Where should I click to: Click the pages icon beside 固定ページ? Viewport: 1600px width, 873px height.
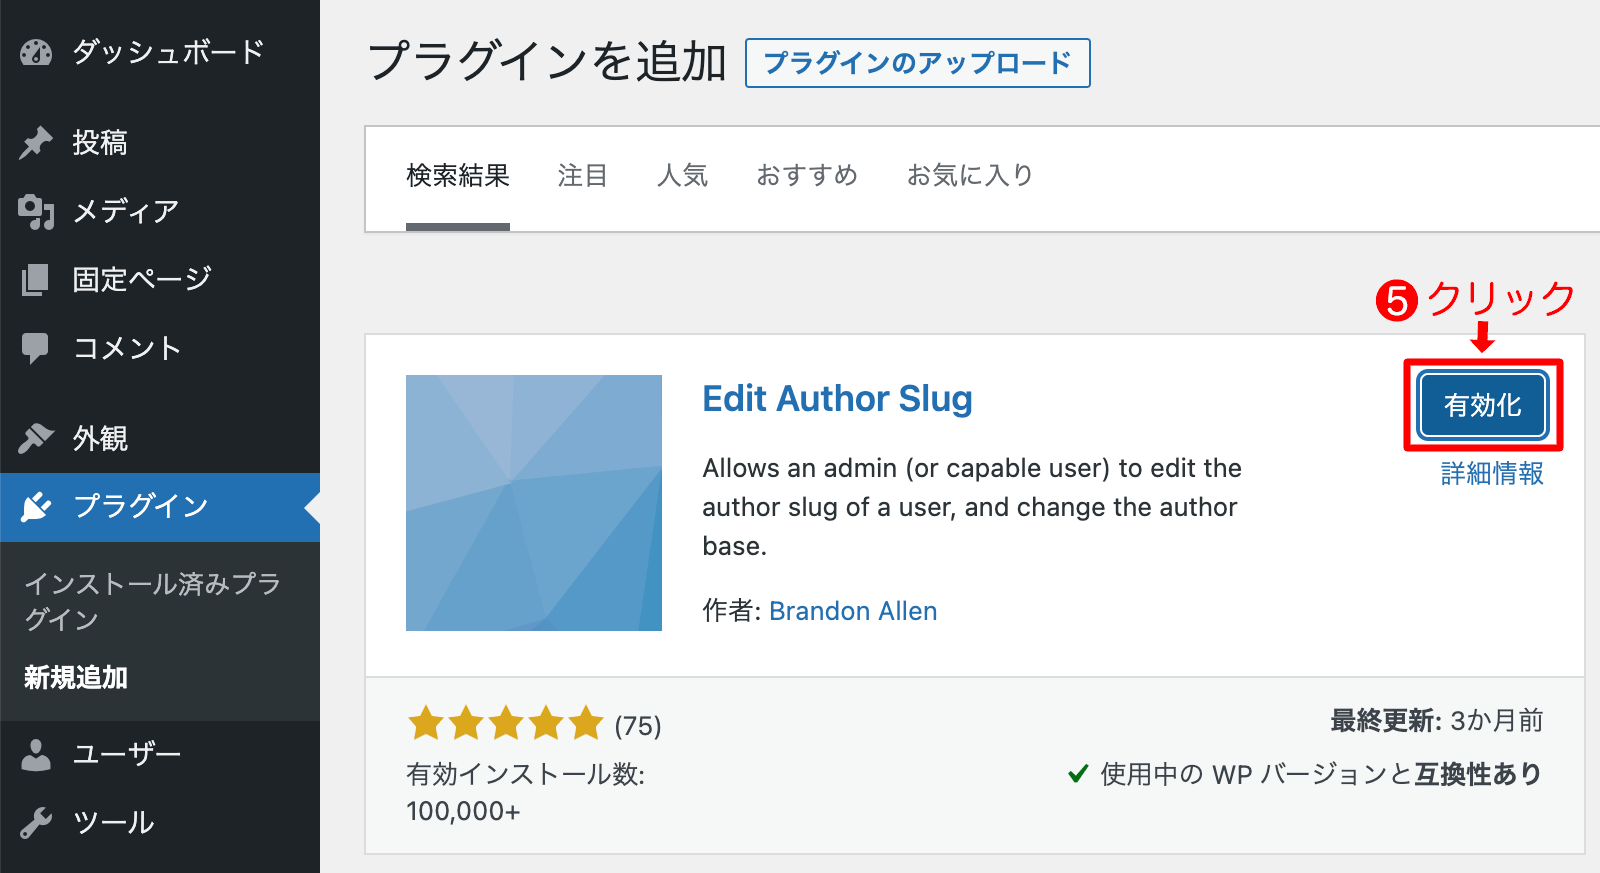(x=36, y=279)
